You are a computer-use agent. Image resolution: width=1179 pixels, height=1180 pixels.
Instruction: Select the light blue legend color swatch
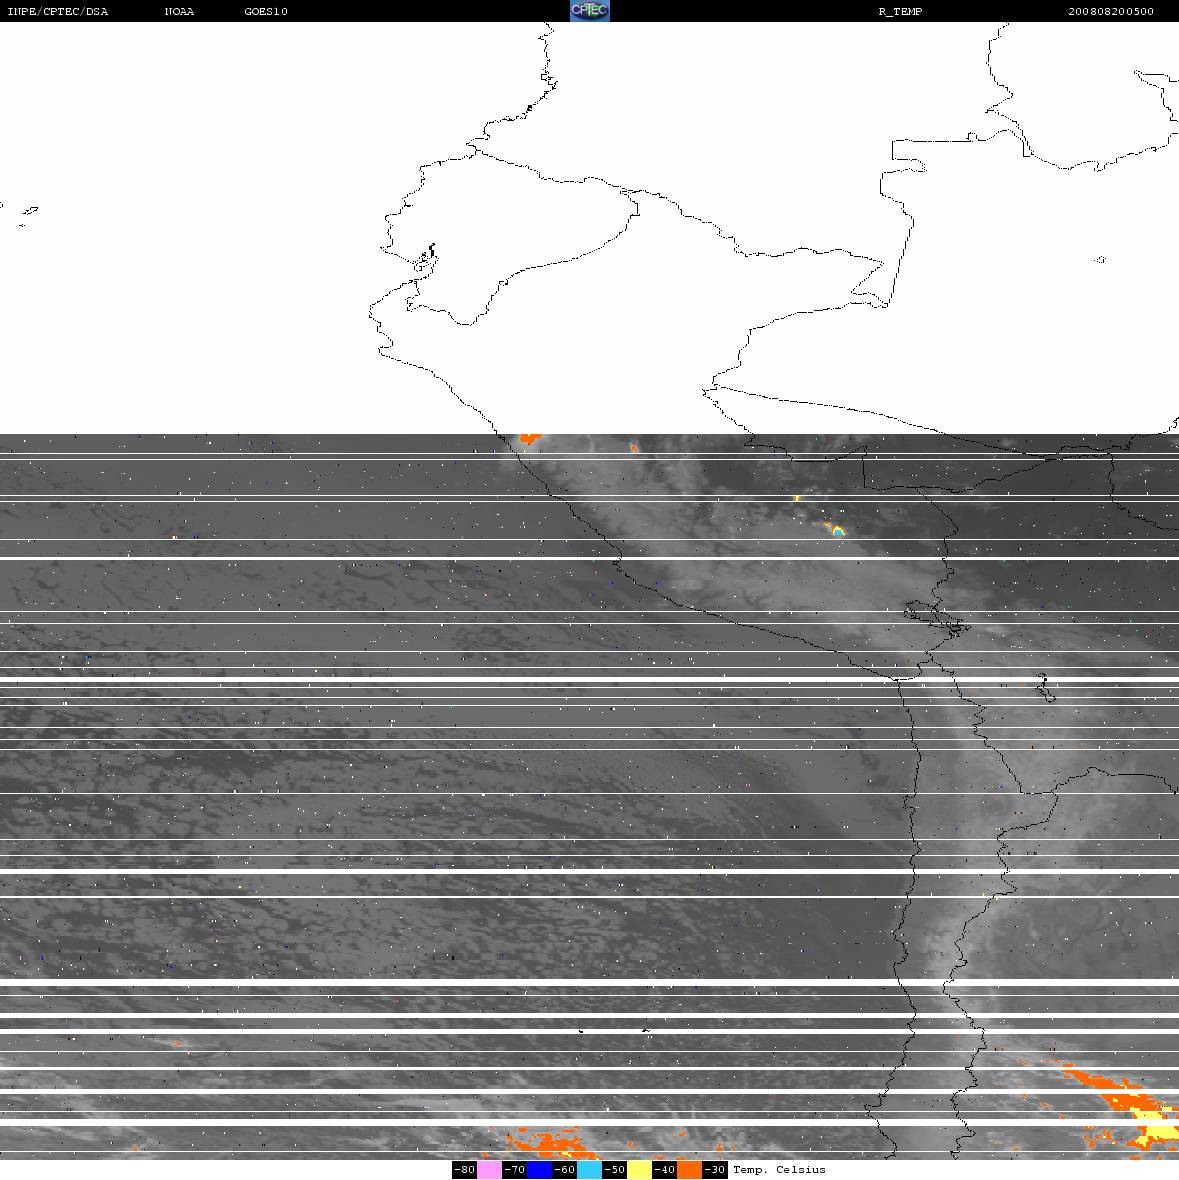point(590,1169)
